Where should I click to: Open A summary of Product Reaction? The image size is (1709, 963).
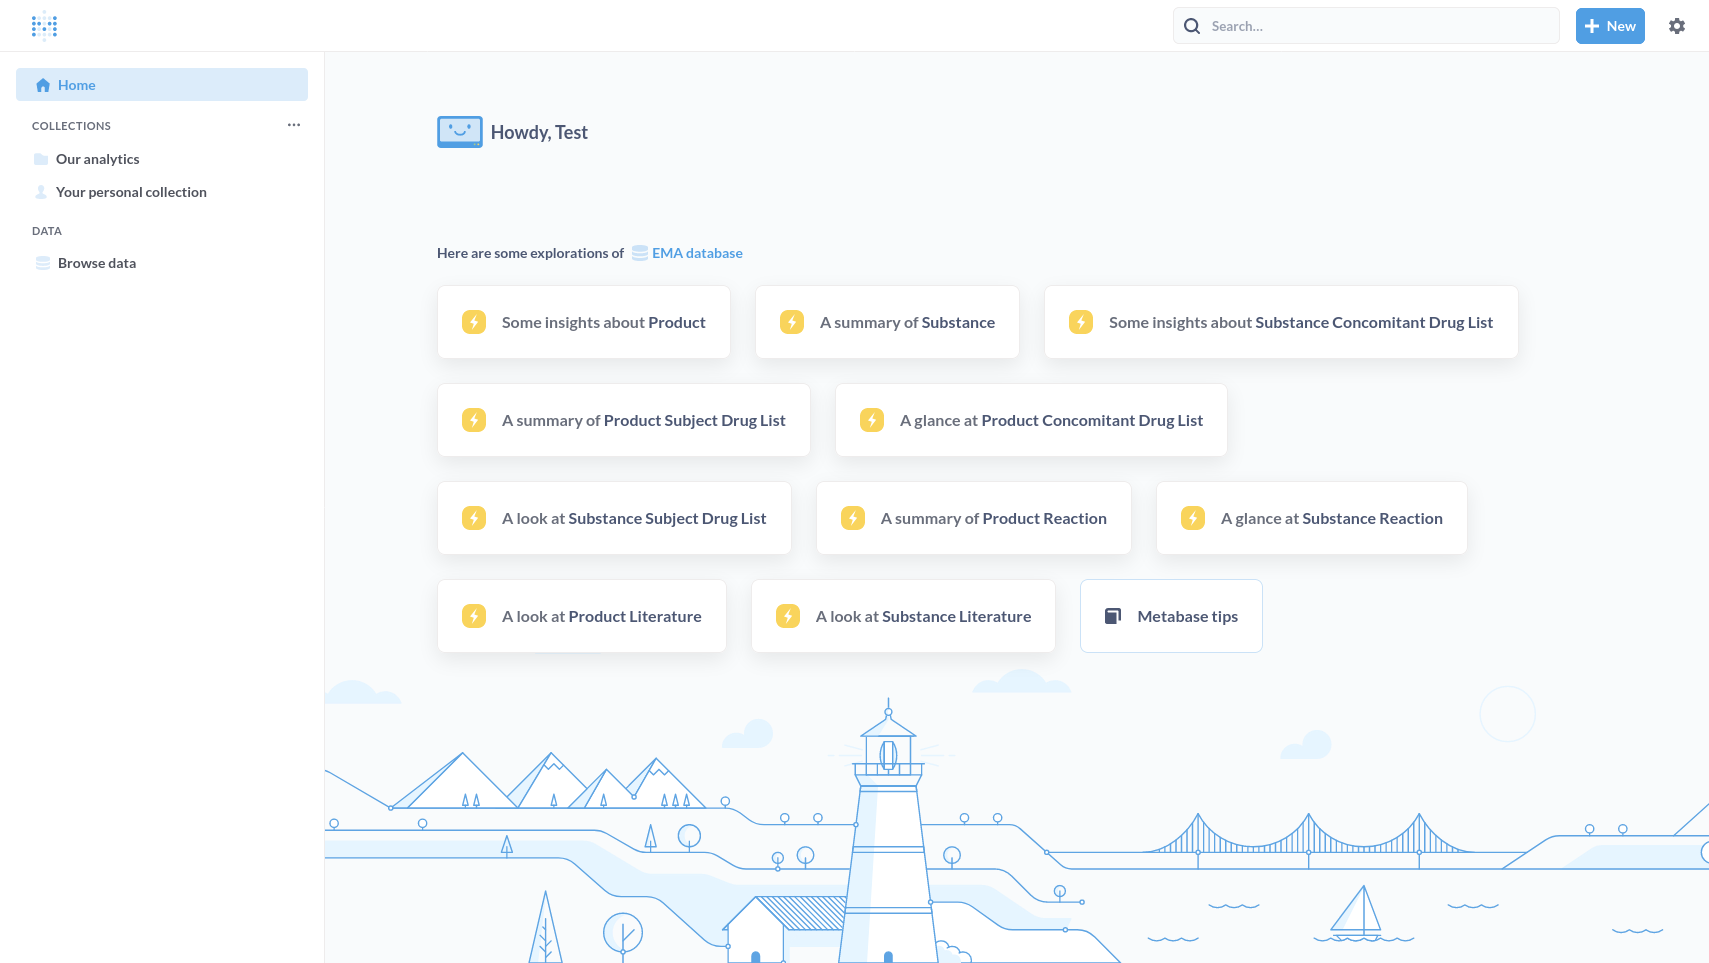point(974,518)
